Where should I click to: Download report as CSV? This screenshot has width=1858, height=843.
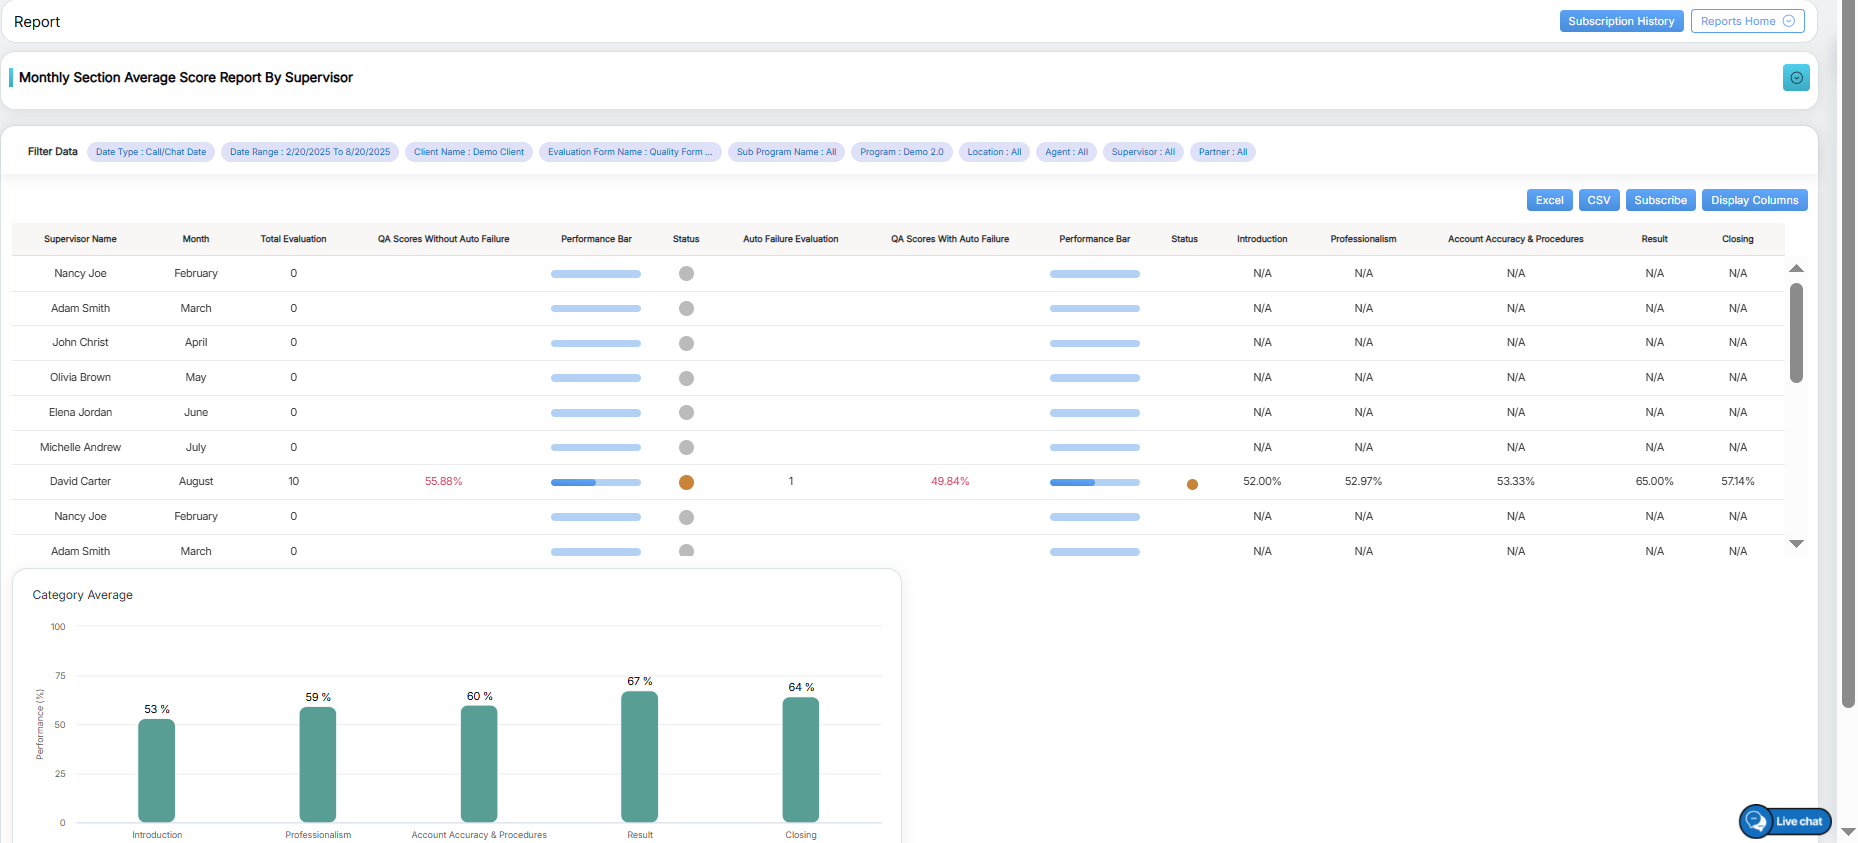1599,200
